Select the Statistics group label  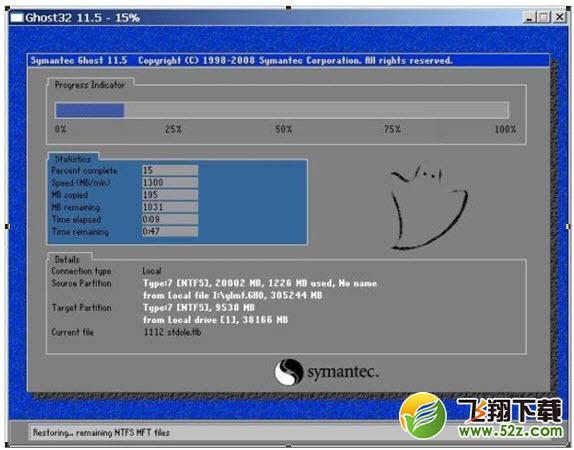[73, 159]
